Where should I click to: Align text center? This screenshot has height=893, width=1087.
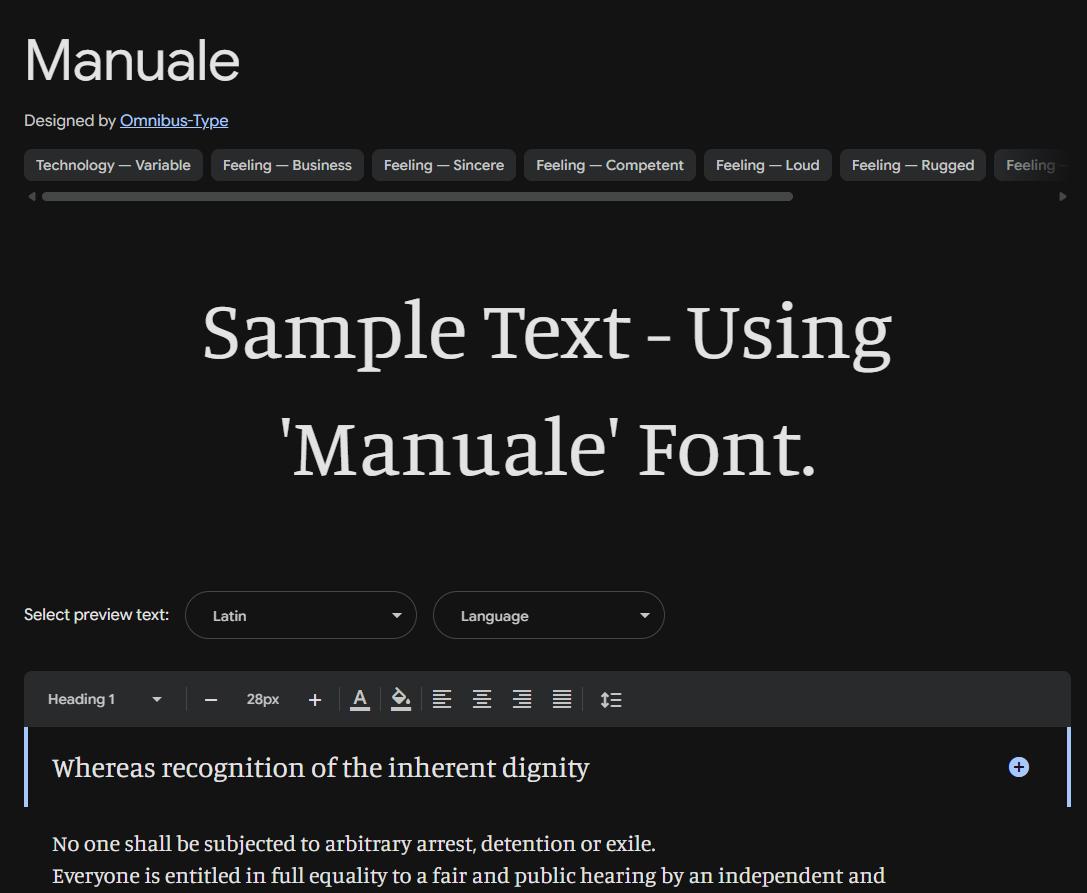click(482, 700)
